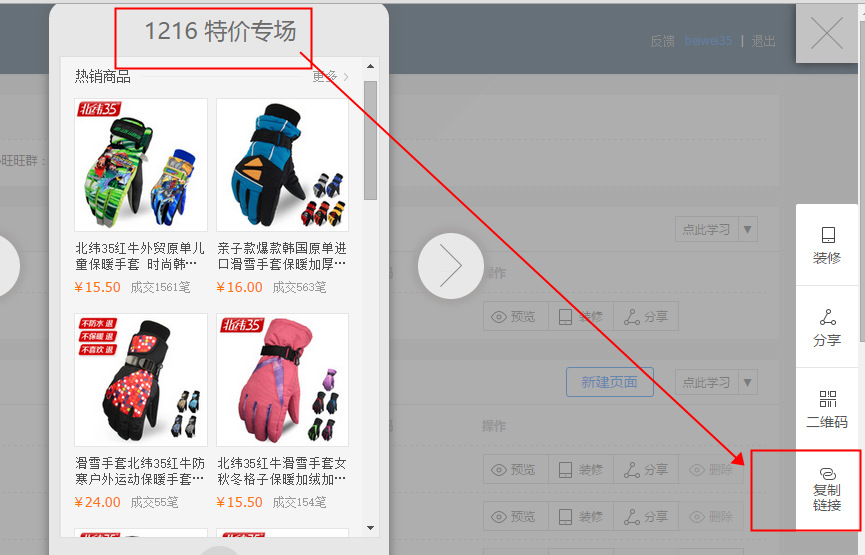The height and width of the screenshot is (555, 865).
Task: Open the green children's glove thumbnail
Action: [x=141, y=164]
